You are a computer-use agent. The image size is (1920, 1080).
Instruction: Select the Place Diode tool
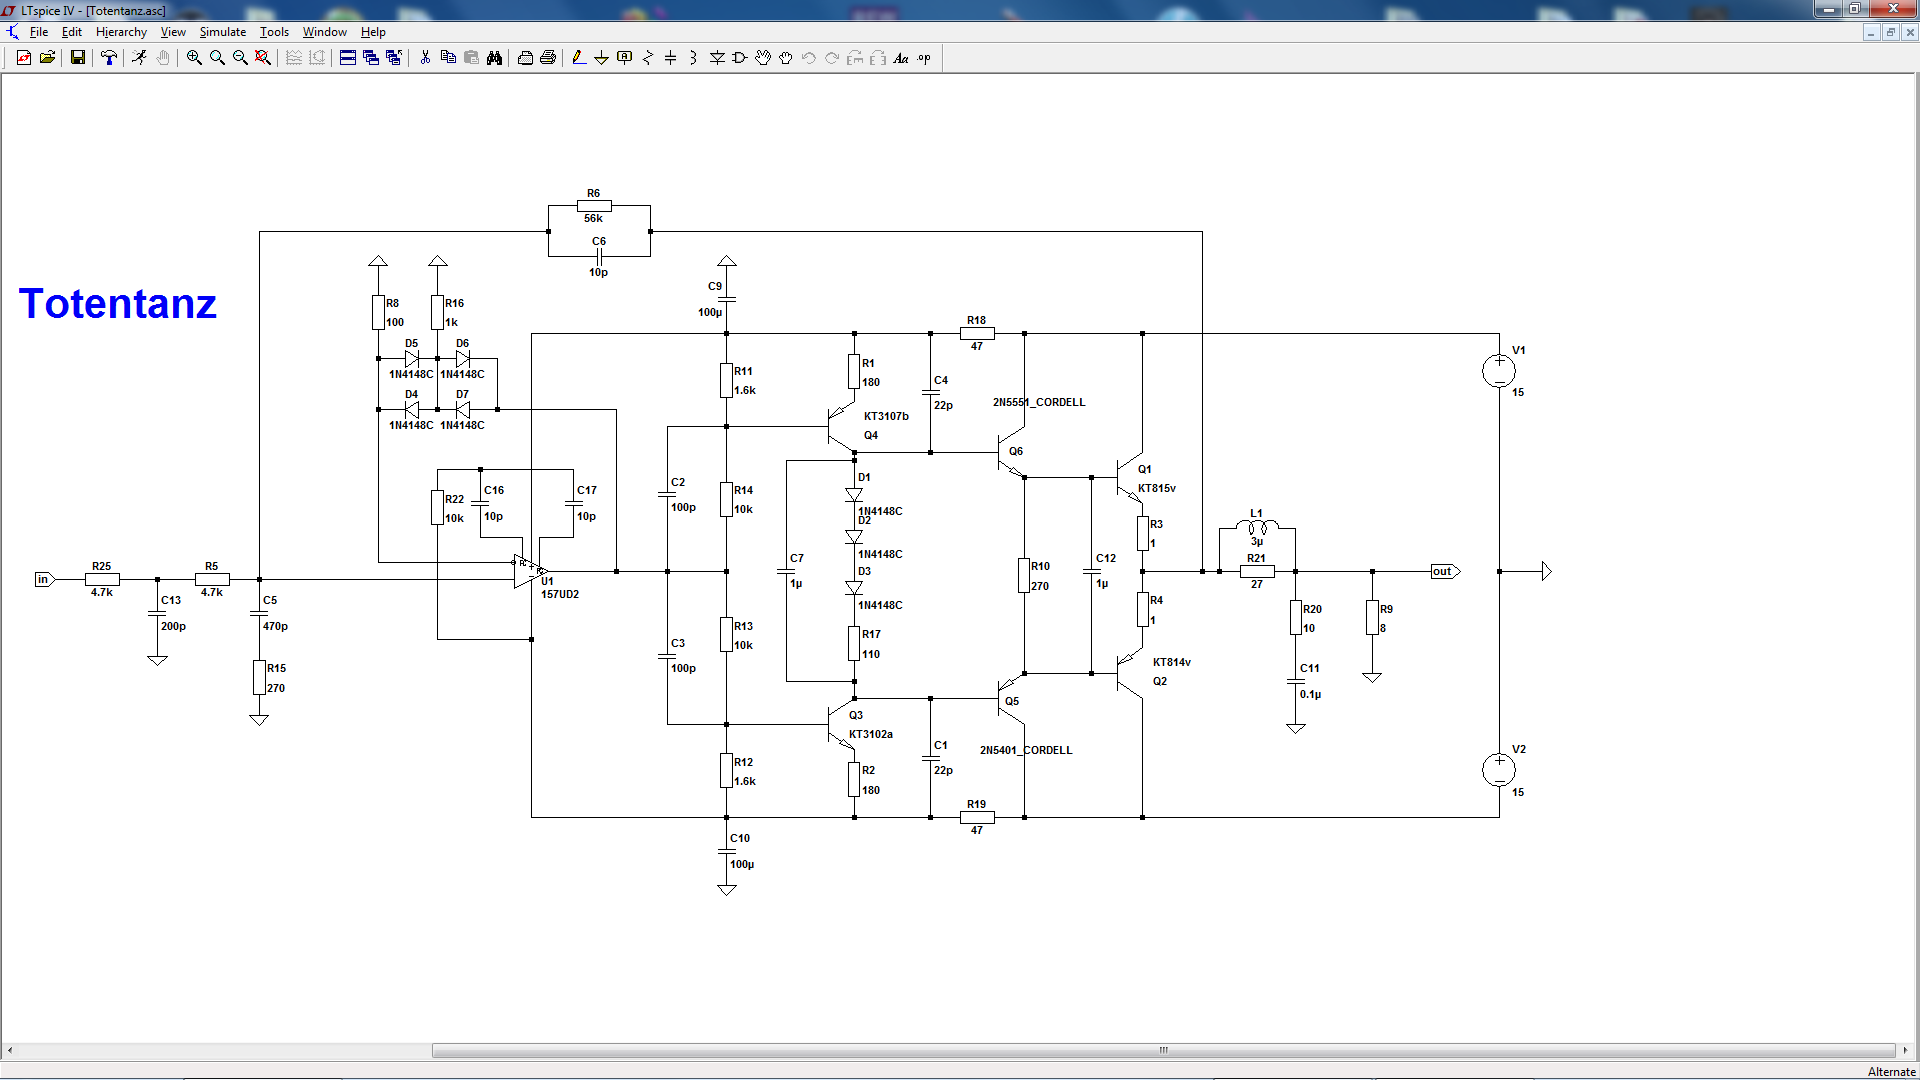pyautogui.click(x=717, y=58)
